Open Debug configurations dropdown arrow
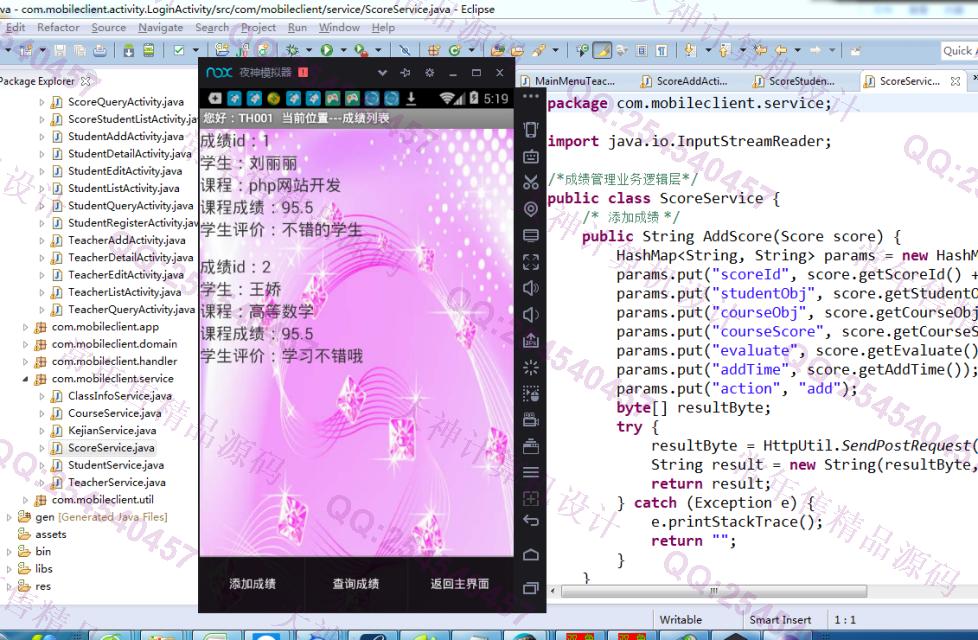The height and width of the screenshot is (640, 978). pyautogui.click(x=308, y=51)
